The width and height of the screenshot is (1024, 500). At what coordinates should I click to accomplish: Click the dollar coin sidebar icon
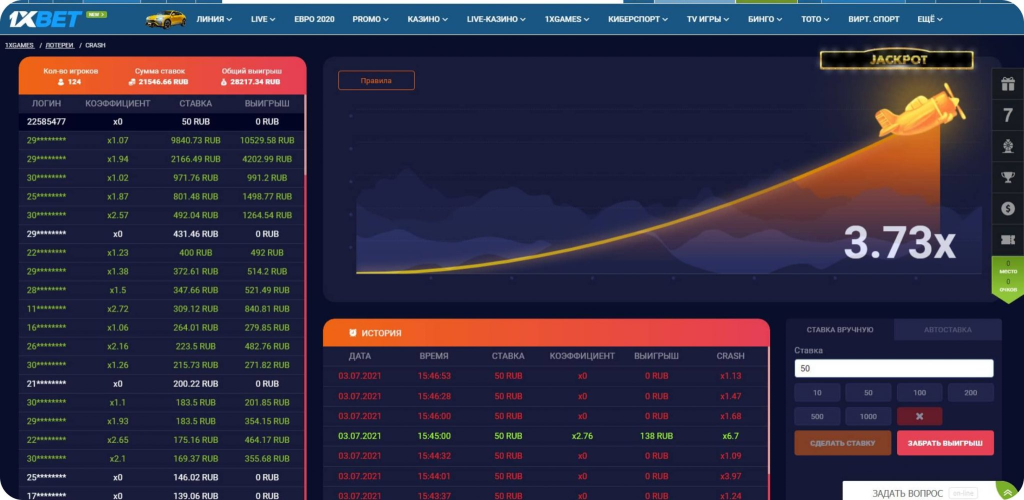coord(1007,209)
